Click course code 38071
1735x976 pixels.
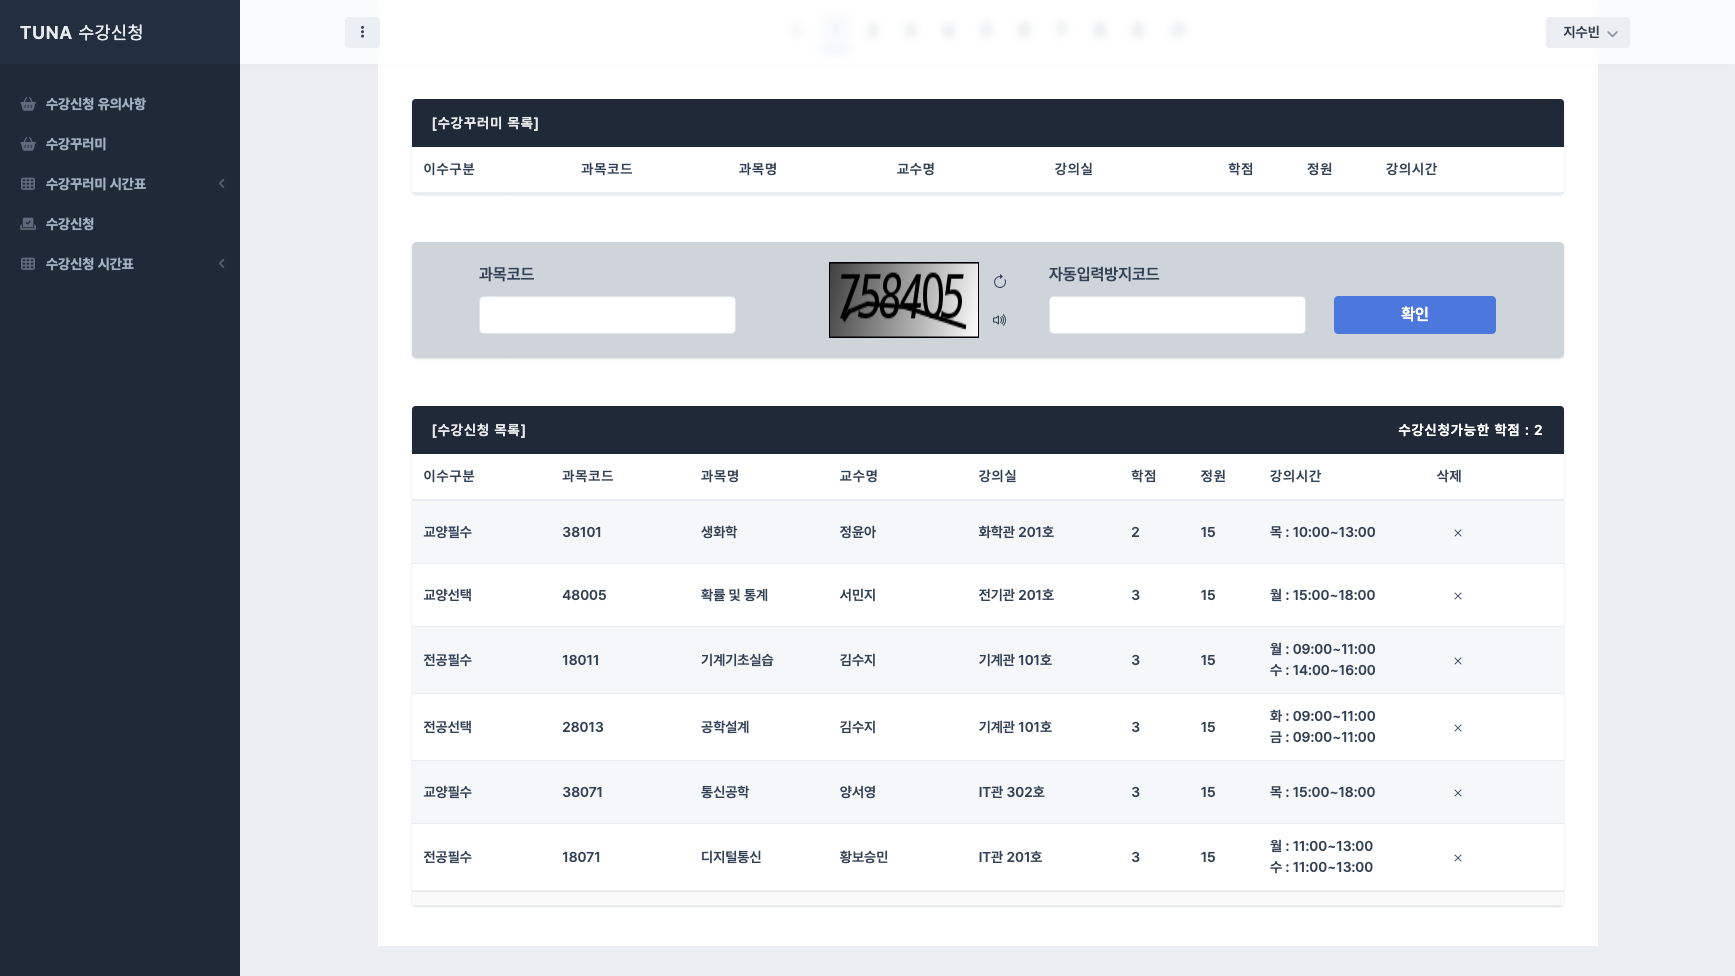click(x=582, y=792)
